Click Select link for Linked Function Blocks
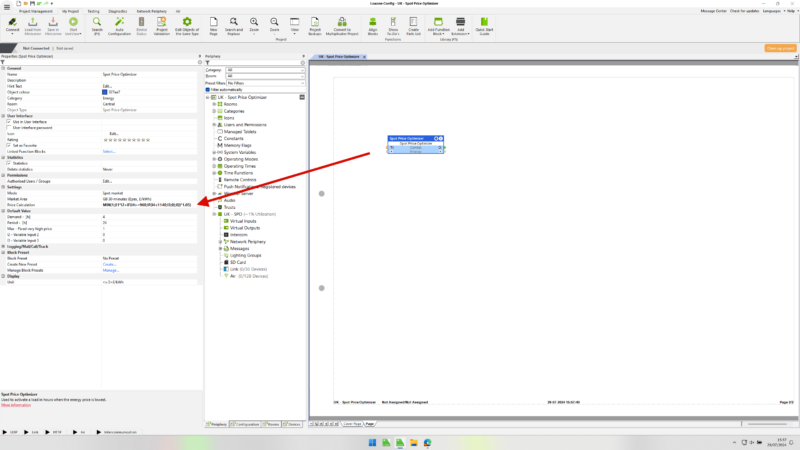The width and height of the screenshot is (800, 450). click(108, 151)
